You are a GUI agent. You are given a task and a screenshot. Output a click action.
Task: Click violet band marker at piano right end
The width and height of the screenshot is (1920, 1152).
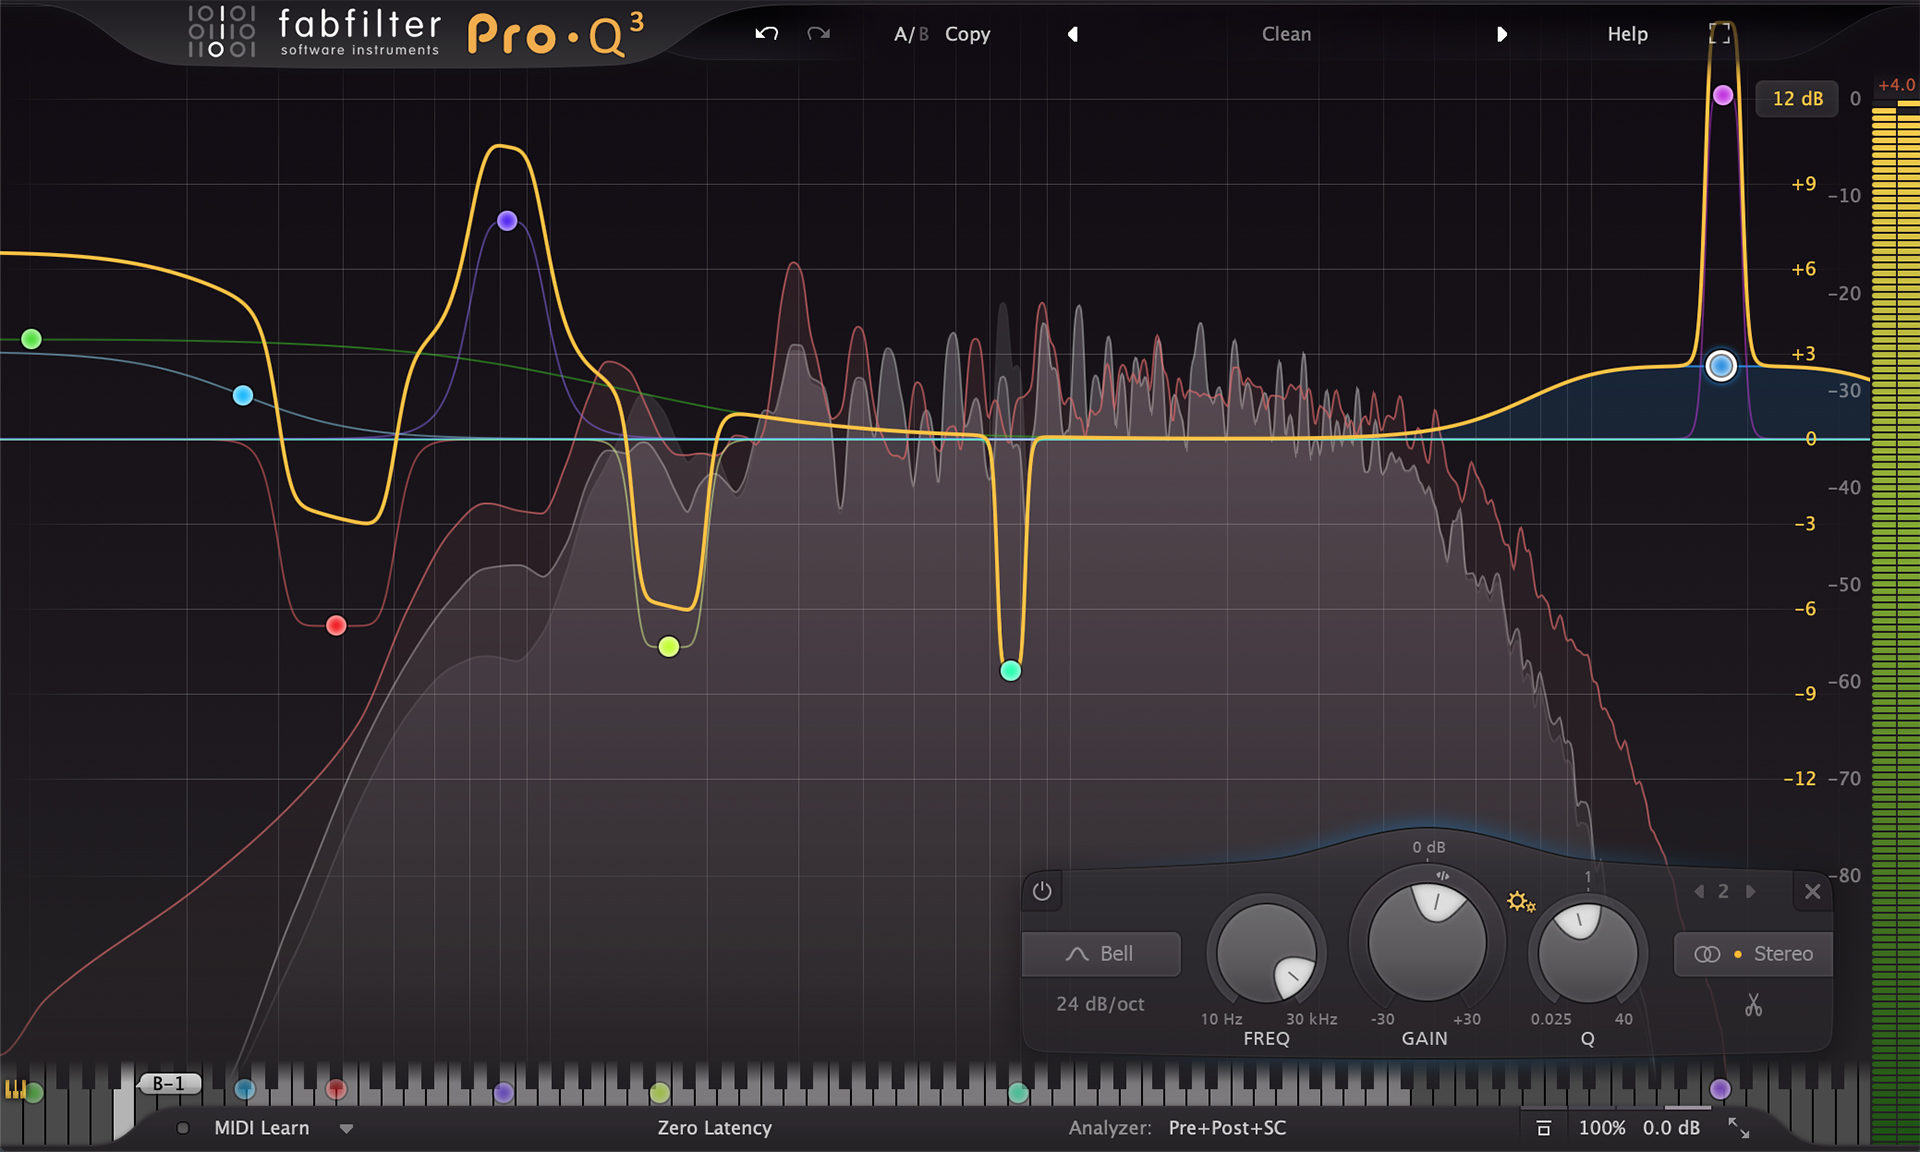tap(1720, 1089)
